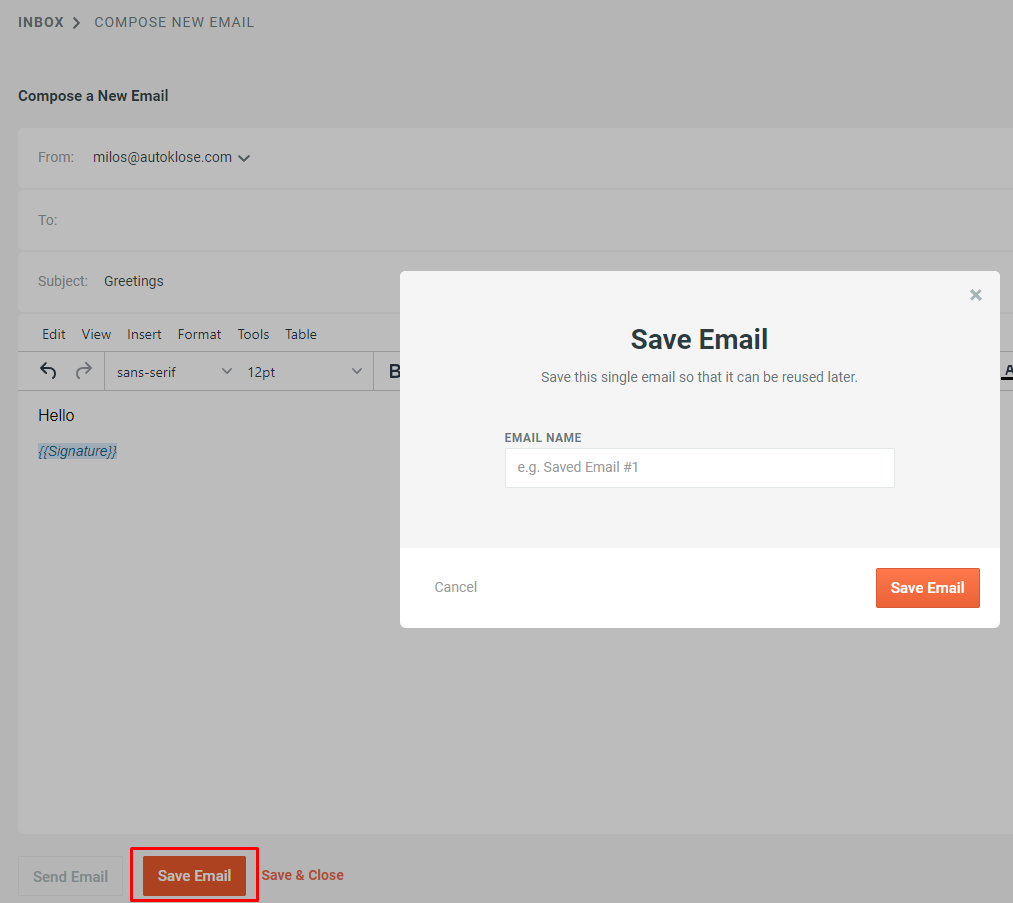Click the Save & Close button
The width and height of the screenshot is (1013, 903).
(302, 875)
